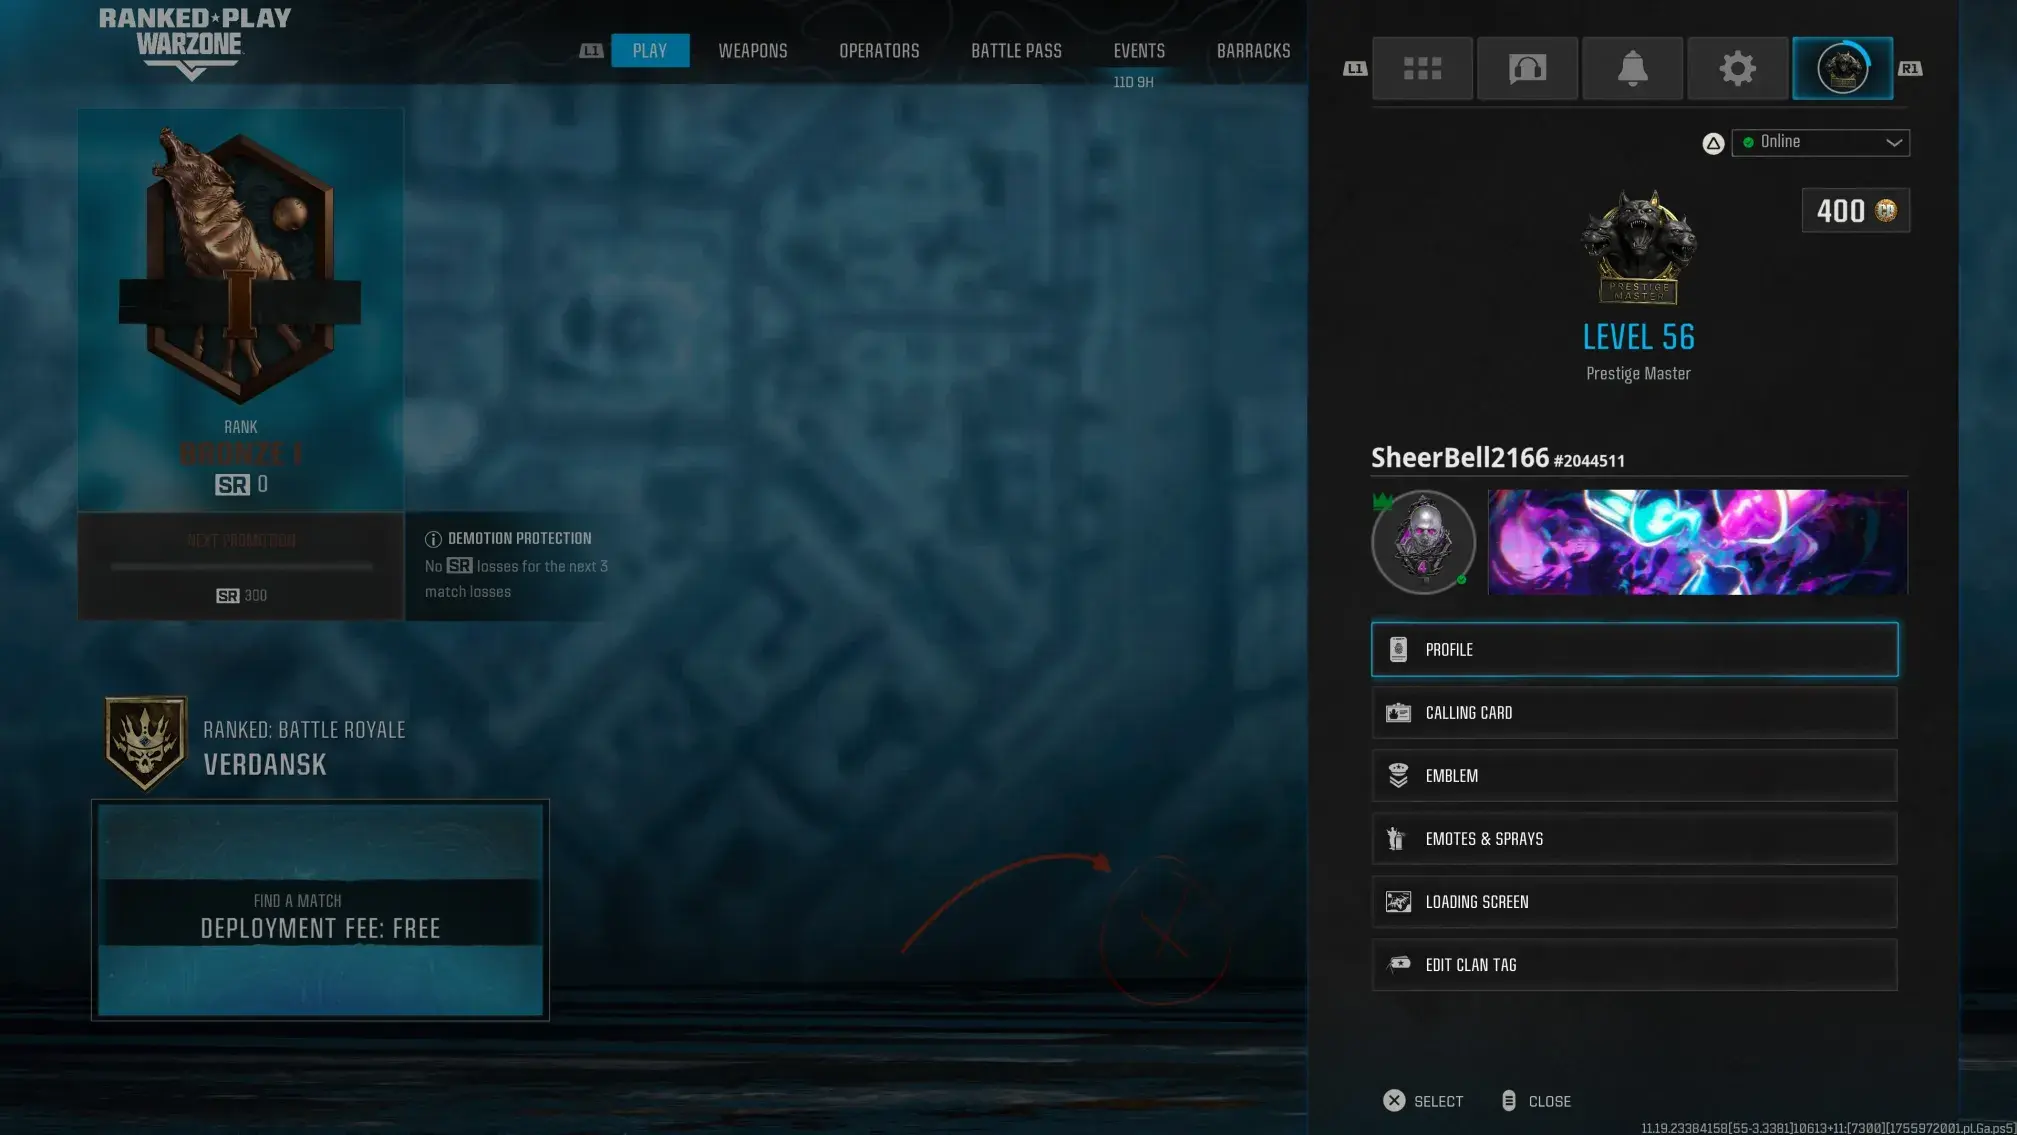Click the Find a Match tile

click(x=320, y=910)
